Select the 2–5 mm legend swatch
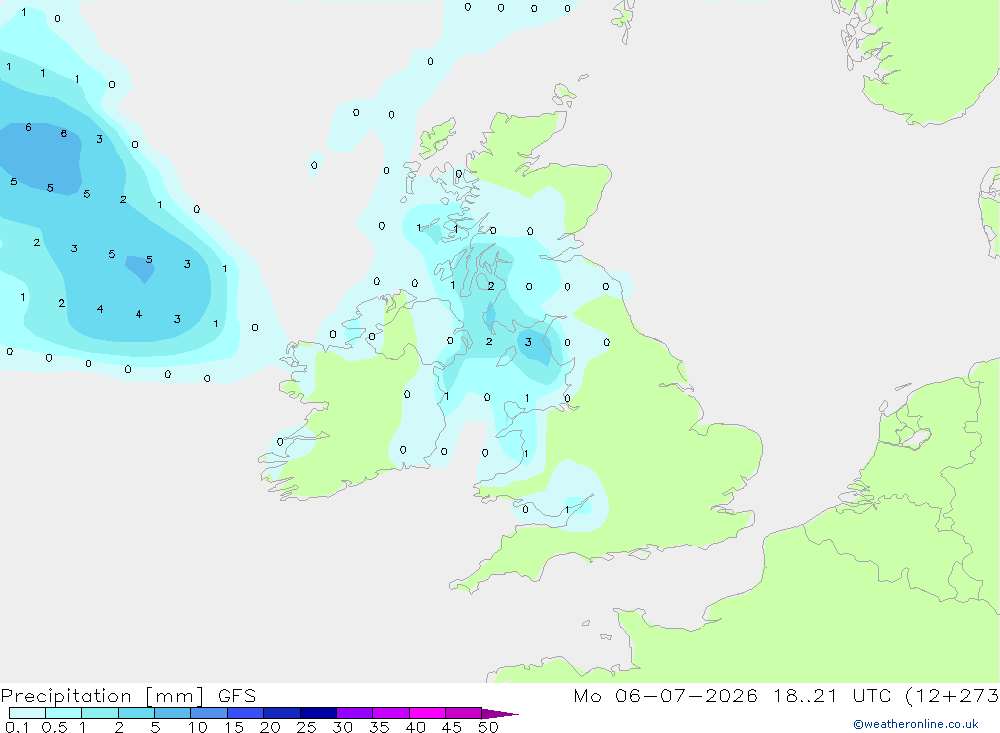This screenshot has height=733, width=1000. [136, 713]
